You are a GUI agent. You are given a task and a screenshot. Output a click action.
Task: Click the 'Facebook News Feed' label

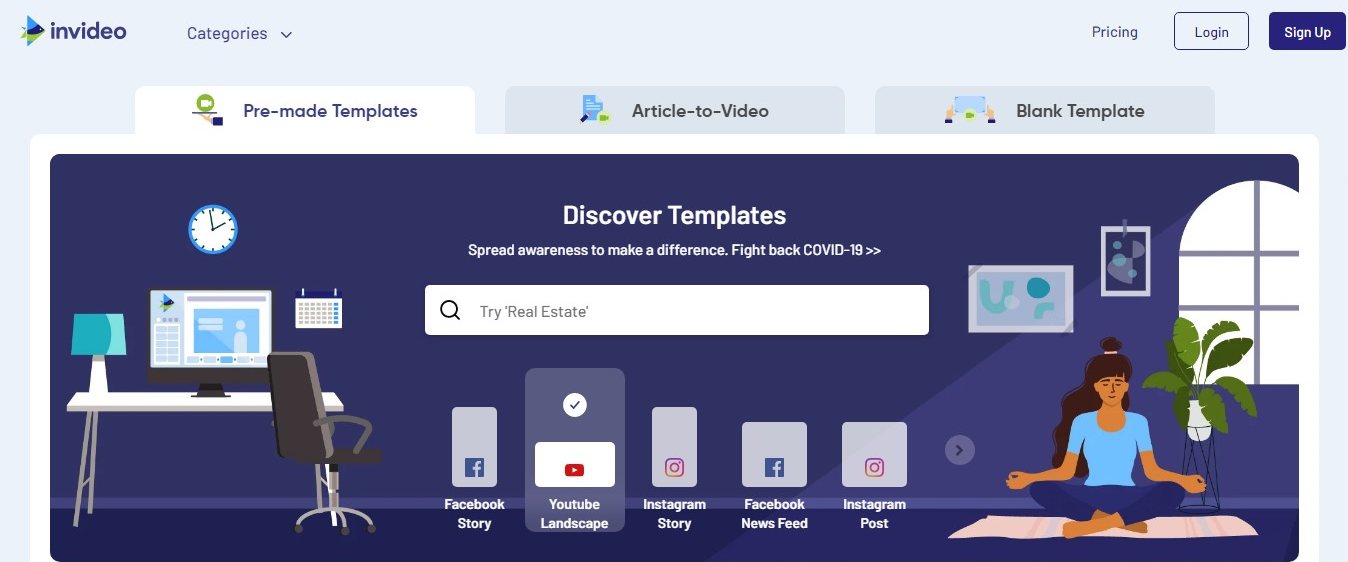click(x=774, y=514)
